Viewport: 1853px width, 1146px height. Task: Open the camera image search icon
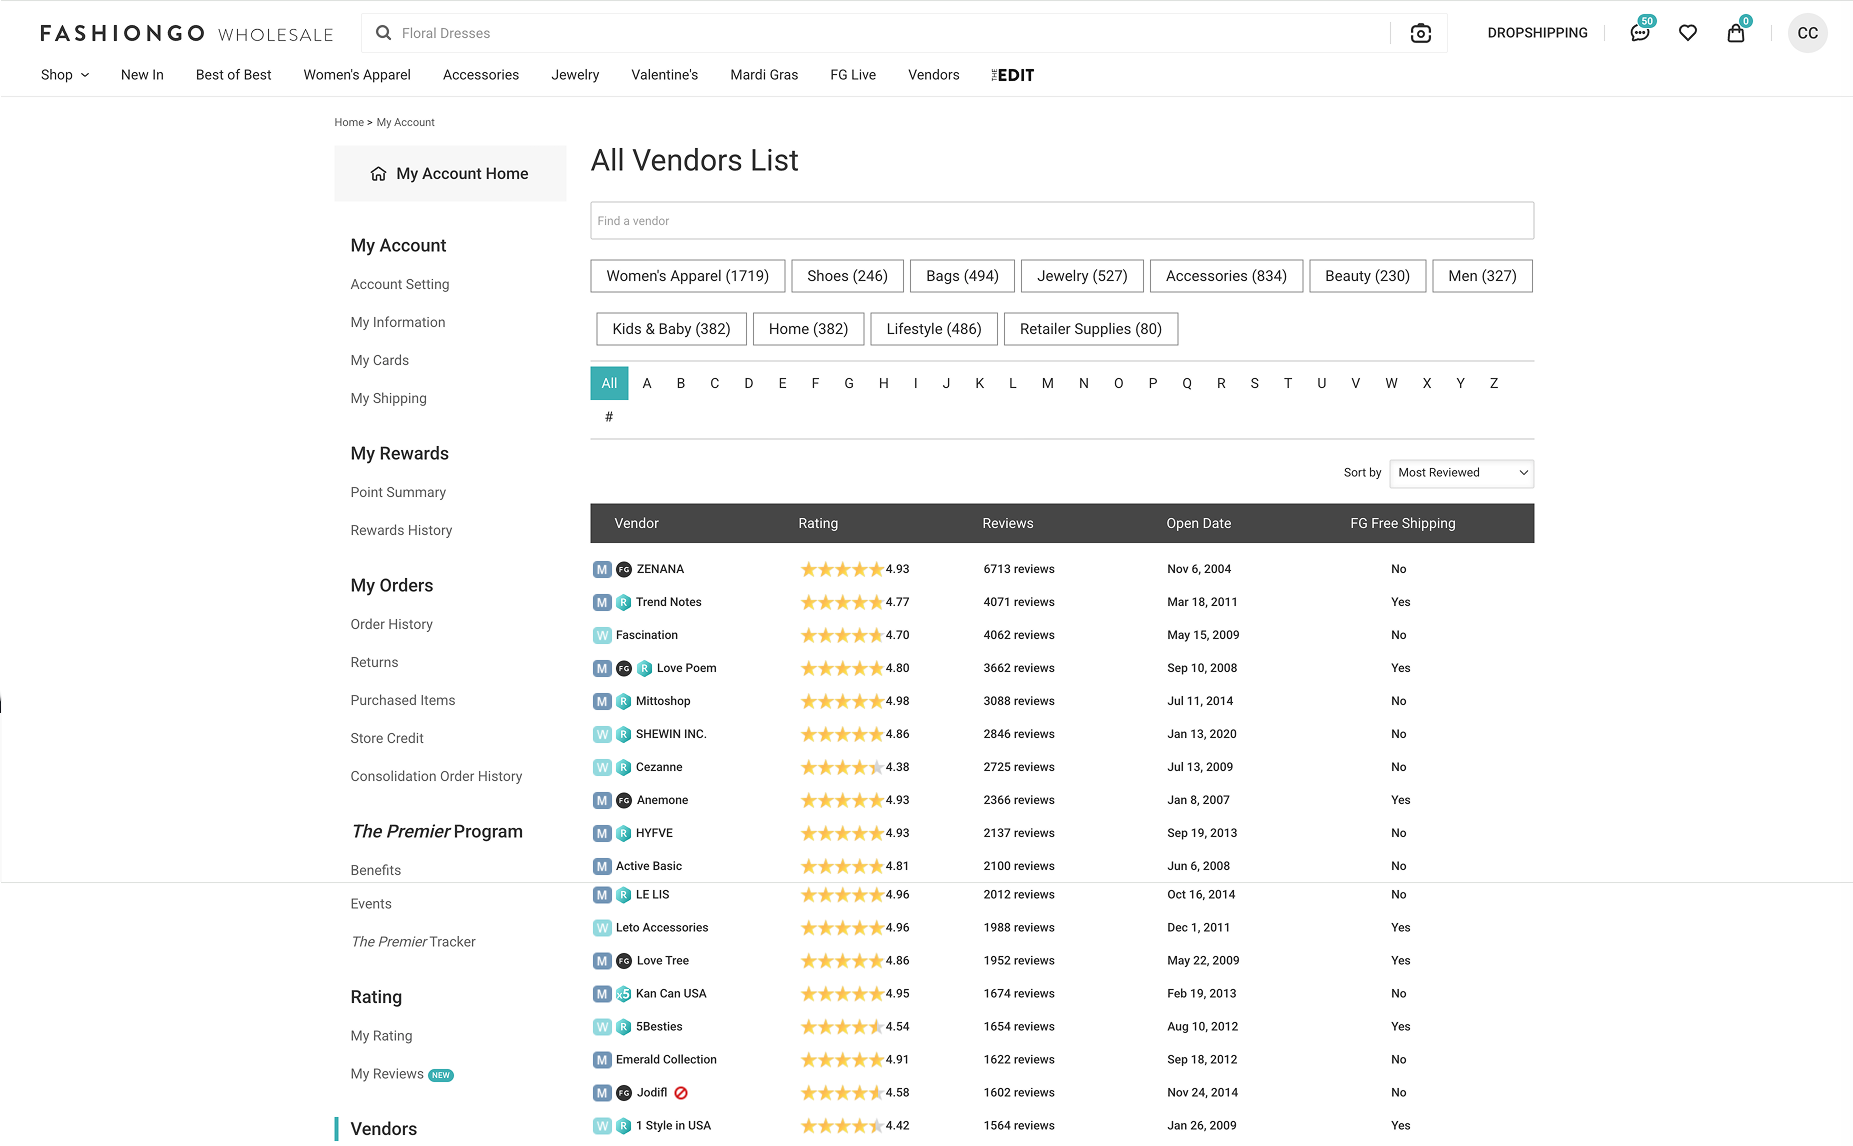pos(1420,33)
